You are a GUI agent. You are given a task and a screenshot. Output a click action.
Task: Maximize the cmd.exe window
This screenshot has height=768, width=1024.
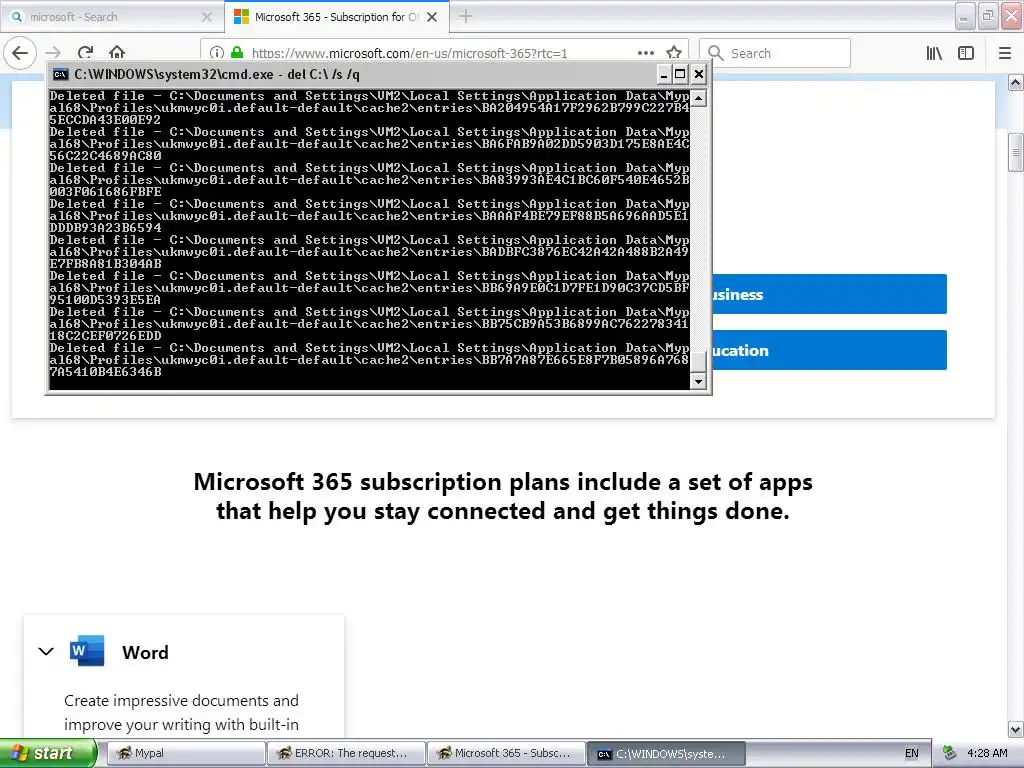point(680,74)
